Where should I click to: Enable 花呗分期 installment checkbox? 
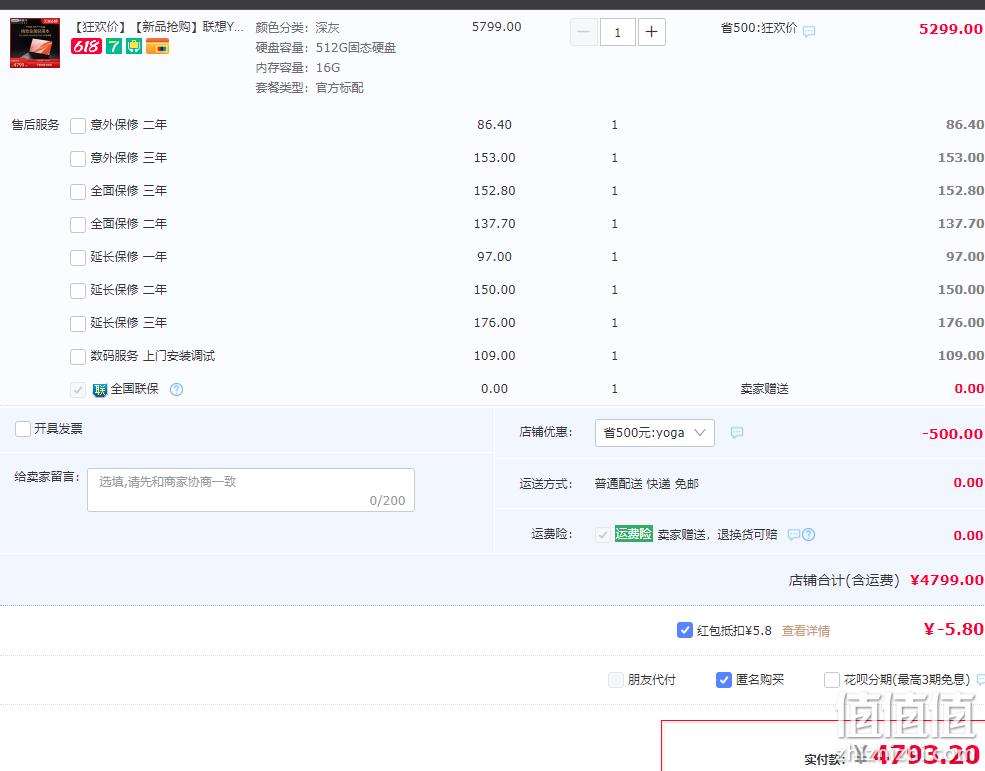(x=832, y=679)
